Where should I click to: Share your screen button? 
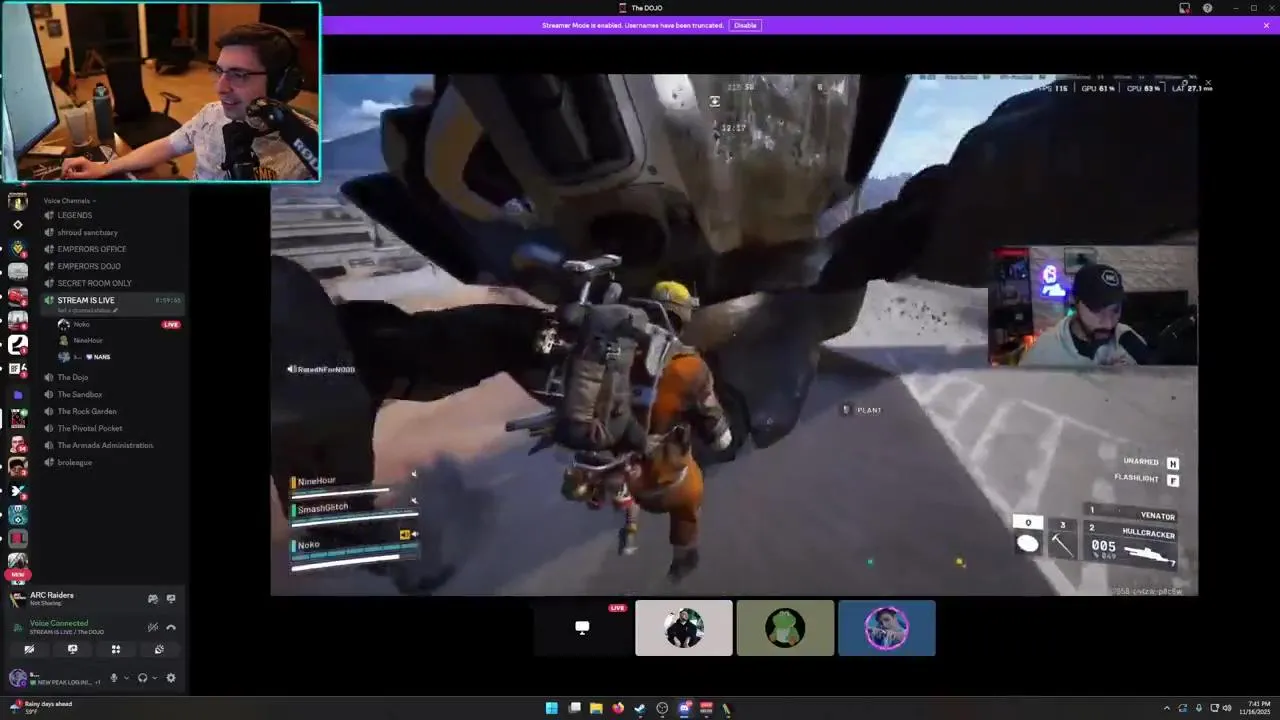click(72, 649)
